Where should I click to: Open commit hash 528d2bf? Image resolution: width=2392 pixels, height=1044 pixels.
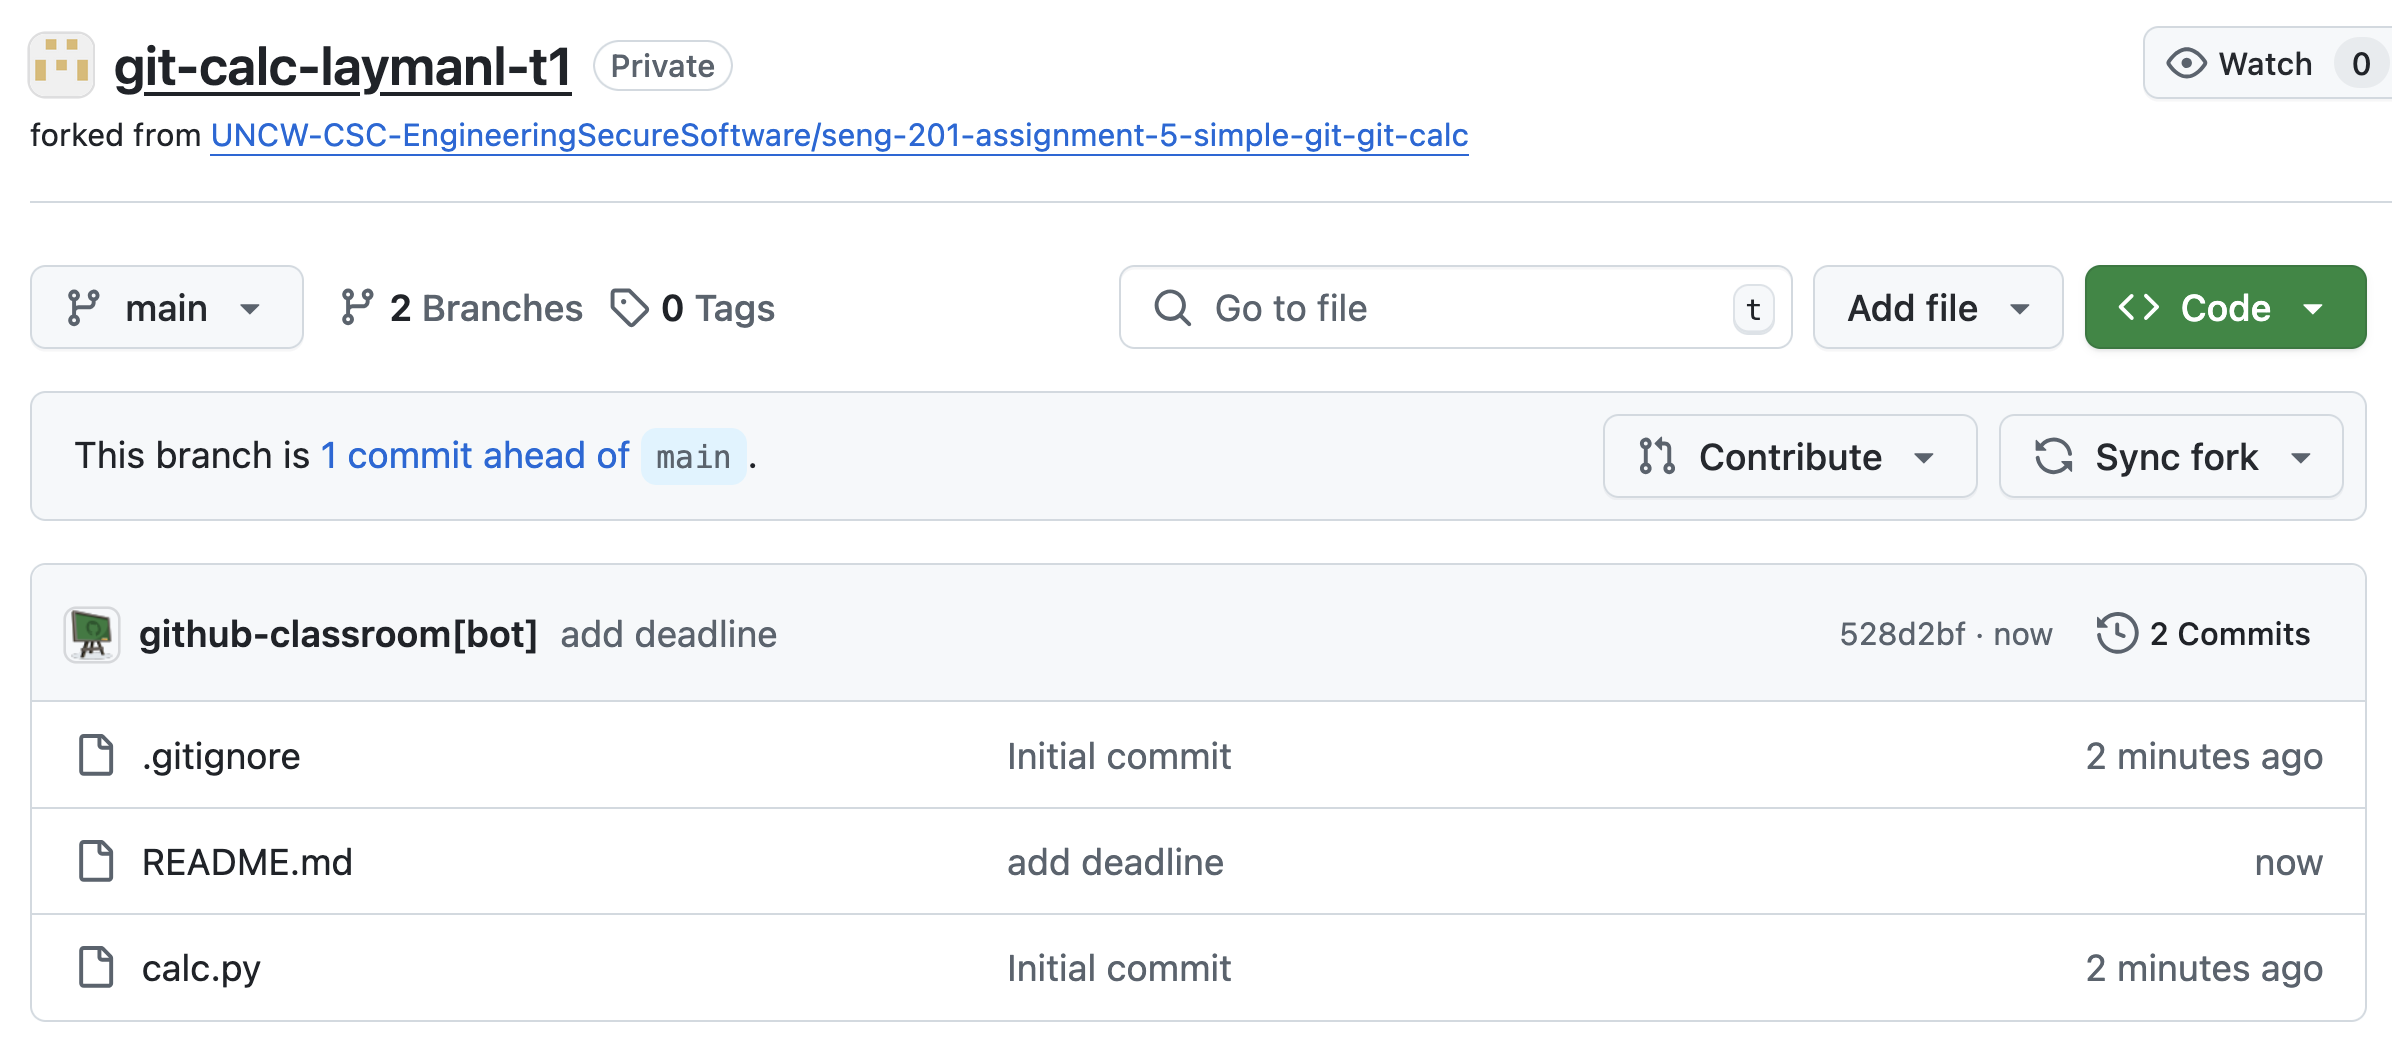point(1902,634)
